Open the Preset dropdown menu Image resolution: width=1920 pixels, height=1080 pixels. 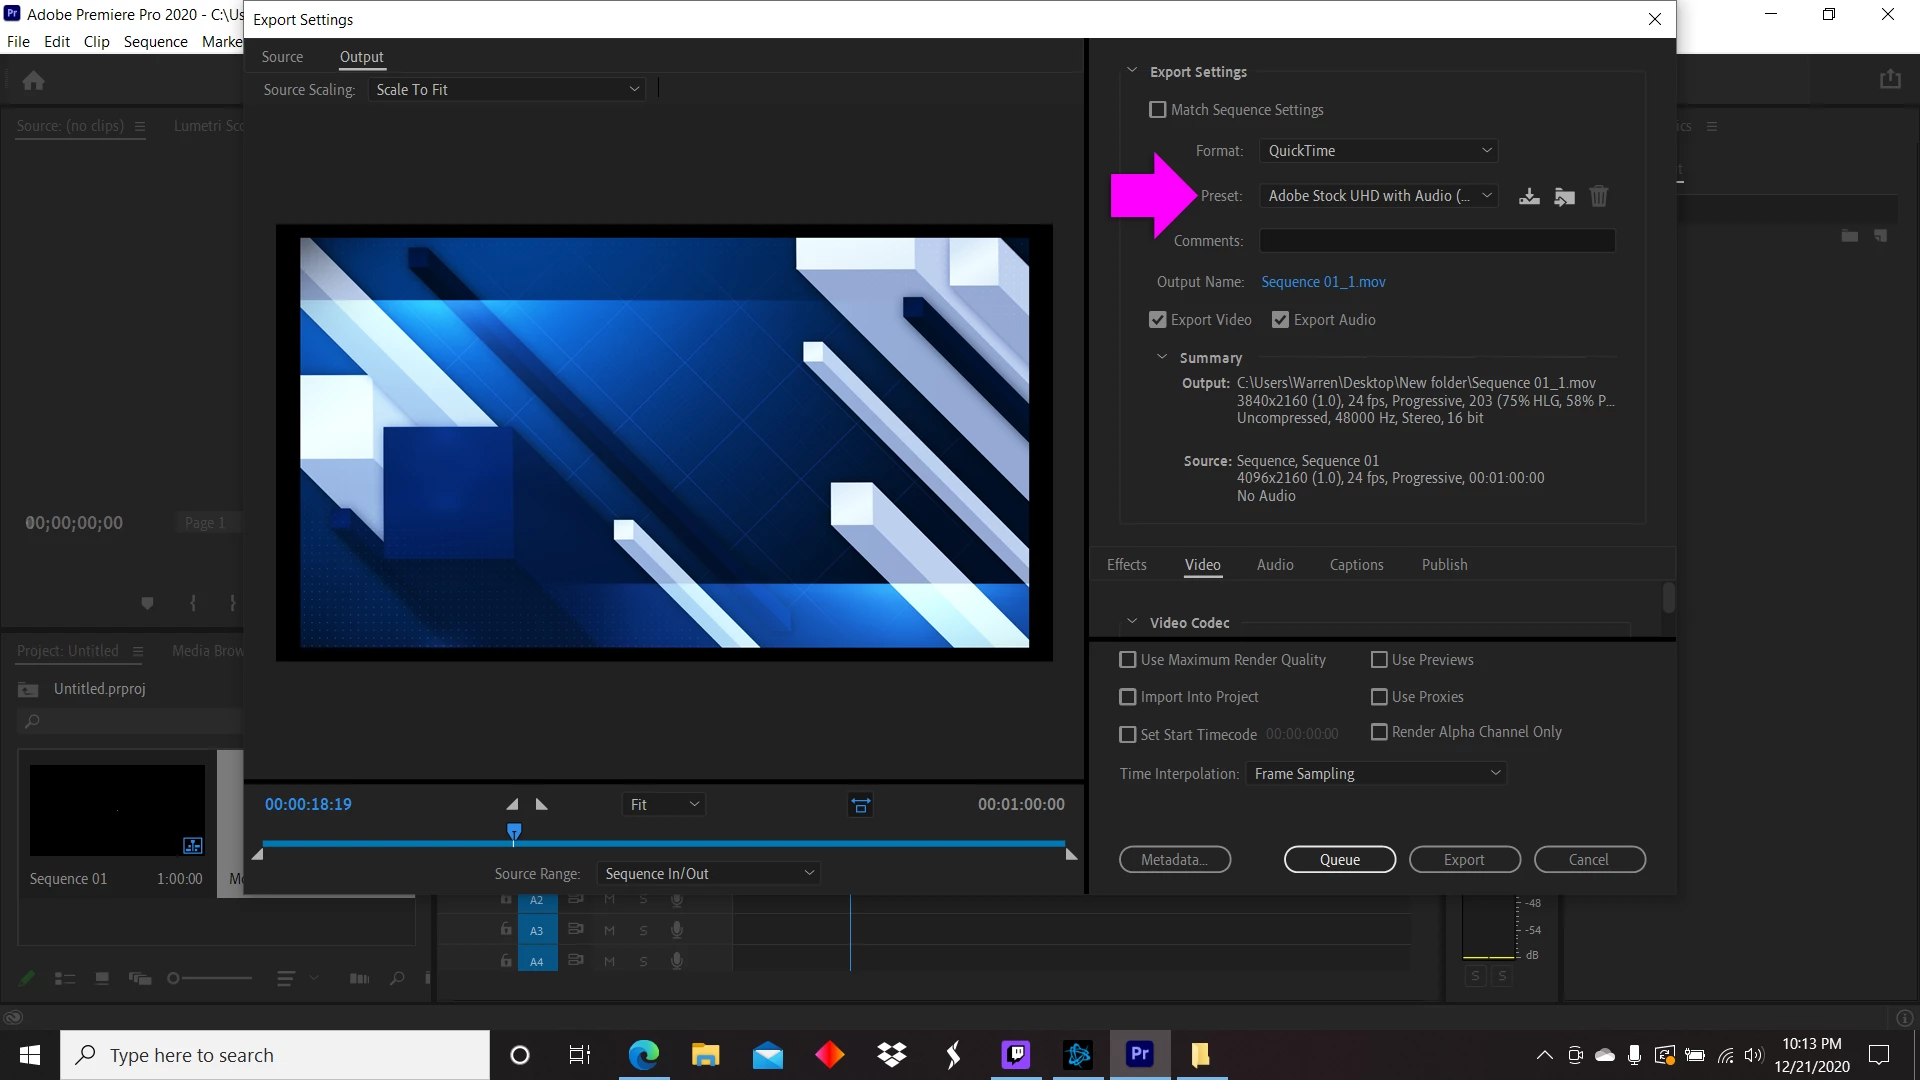point(1378,196)
